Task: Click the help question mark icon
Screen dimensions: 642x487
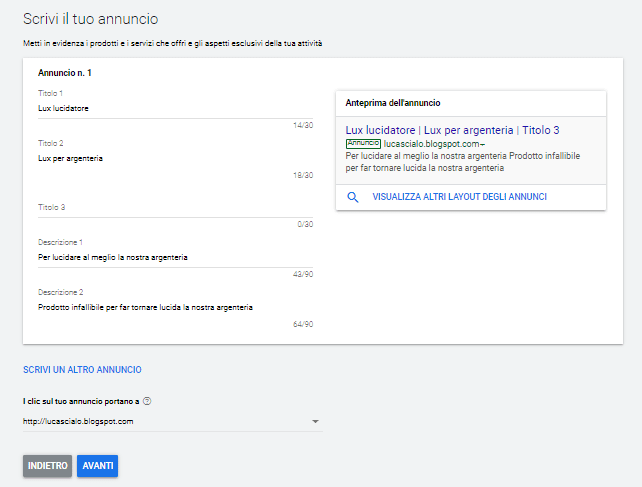Action: pos(147,401)
